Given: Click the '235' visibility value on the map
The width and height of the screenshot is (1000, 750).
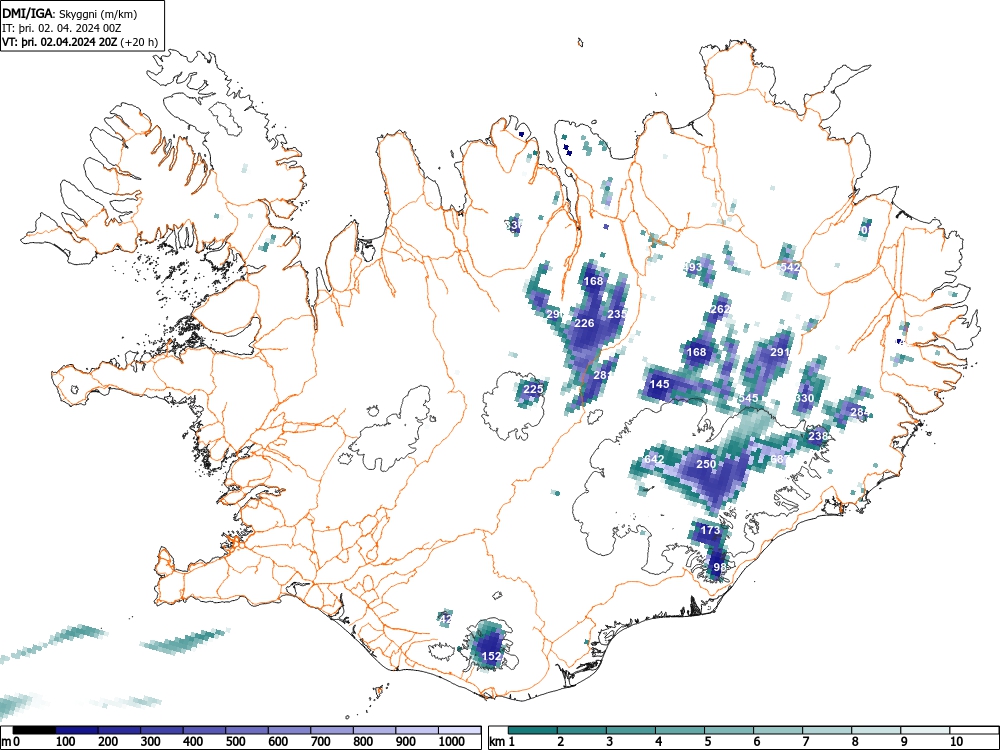Looking at the screenshot, I should click(617, 314).
